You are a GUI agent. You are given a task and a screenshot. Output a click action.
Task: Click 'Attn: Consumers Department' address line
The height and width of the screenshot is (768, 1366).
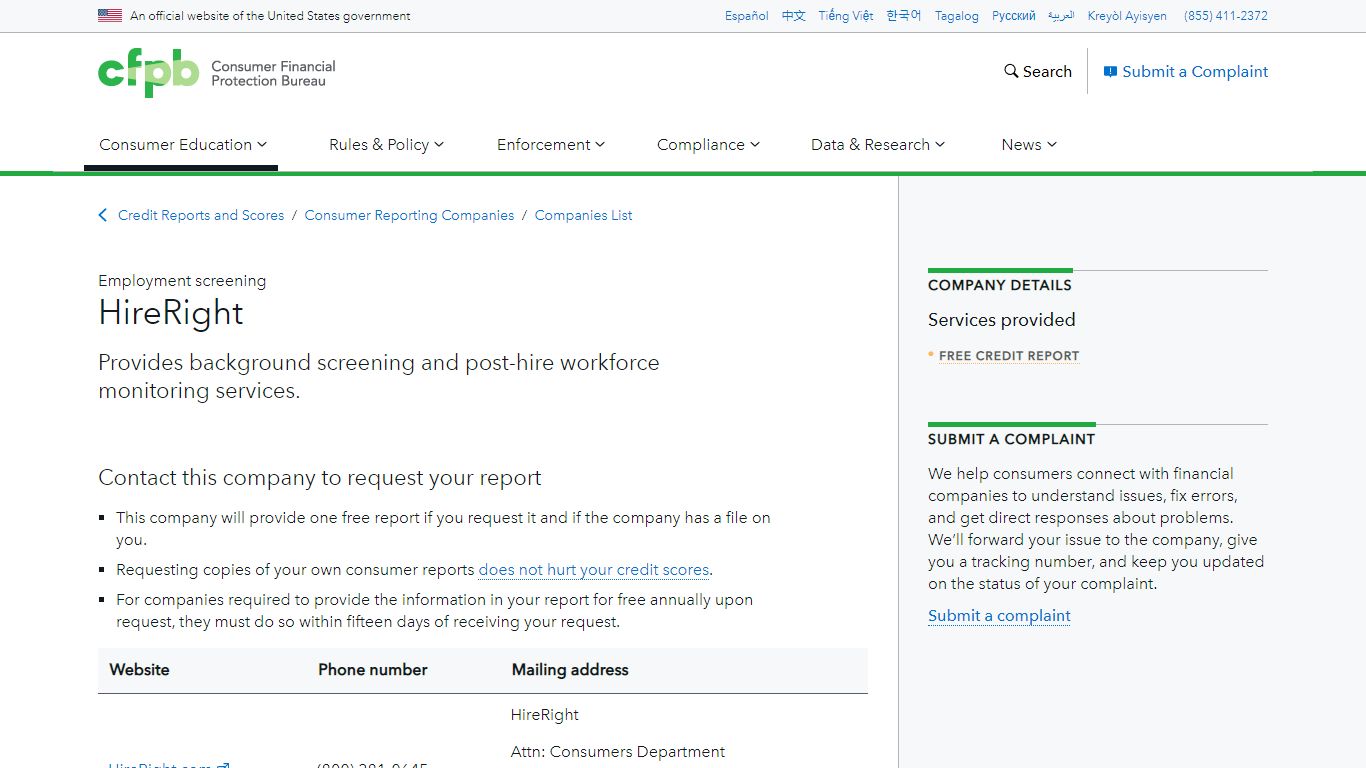618,752
